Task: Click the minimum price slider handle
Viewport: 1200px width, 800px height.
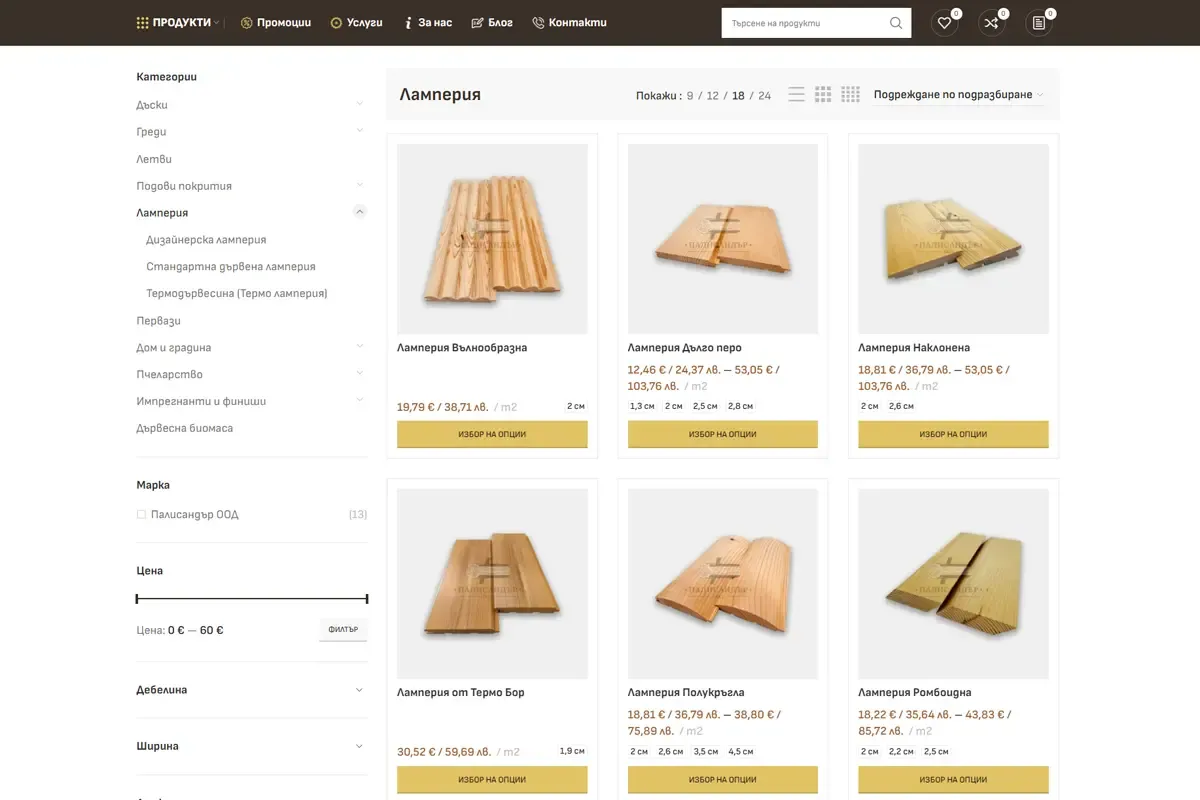Action: [x=137, y=599]
